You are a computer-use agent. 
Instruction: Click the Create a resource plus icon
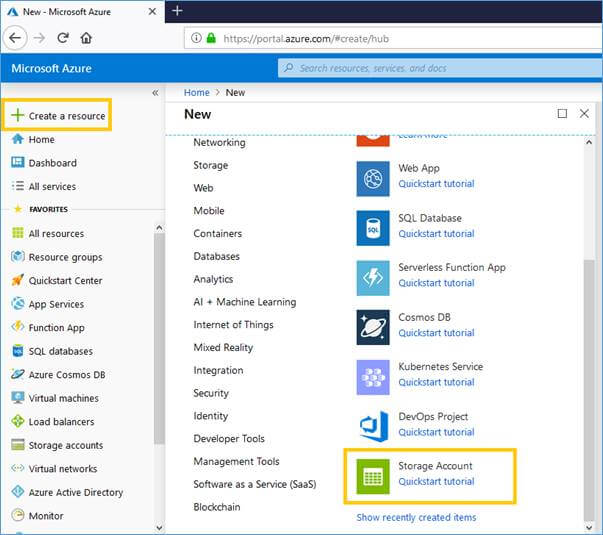point(17,115)
